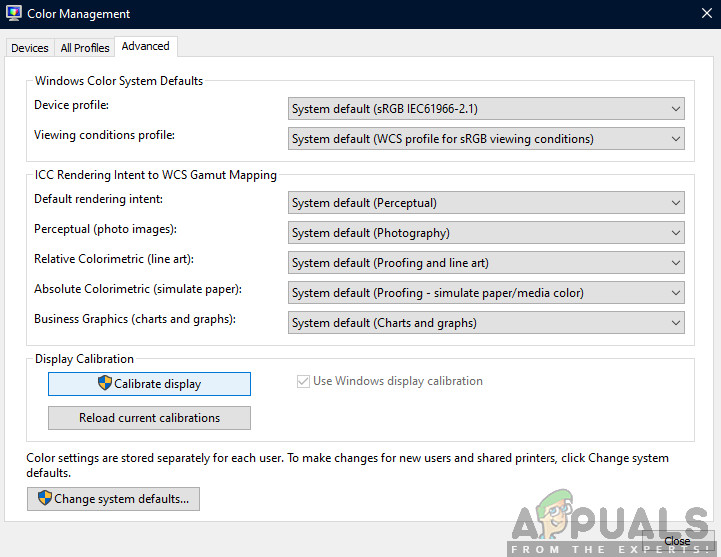This screenshot has height=557, width=721.
Task: Select the Advanced tab
Action: [146, 46]
